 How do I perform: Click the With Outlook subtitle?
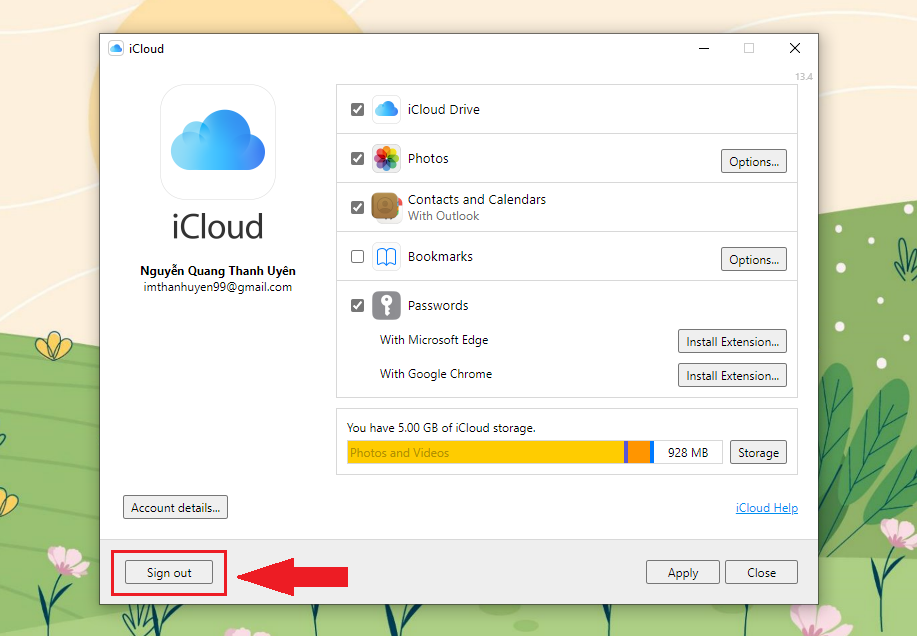[x=443, y=216]
